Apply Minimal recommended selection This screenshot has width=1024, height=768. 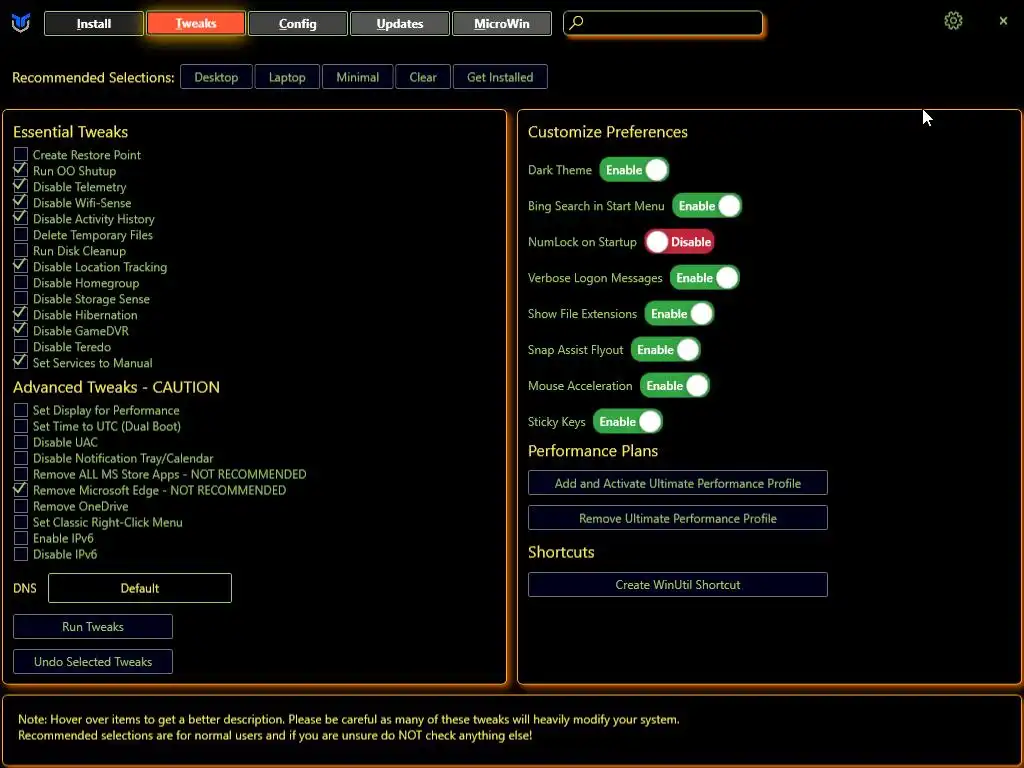[358, 77]
